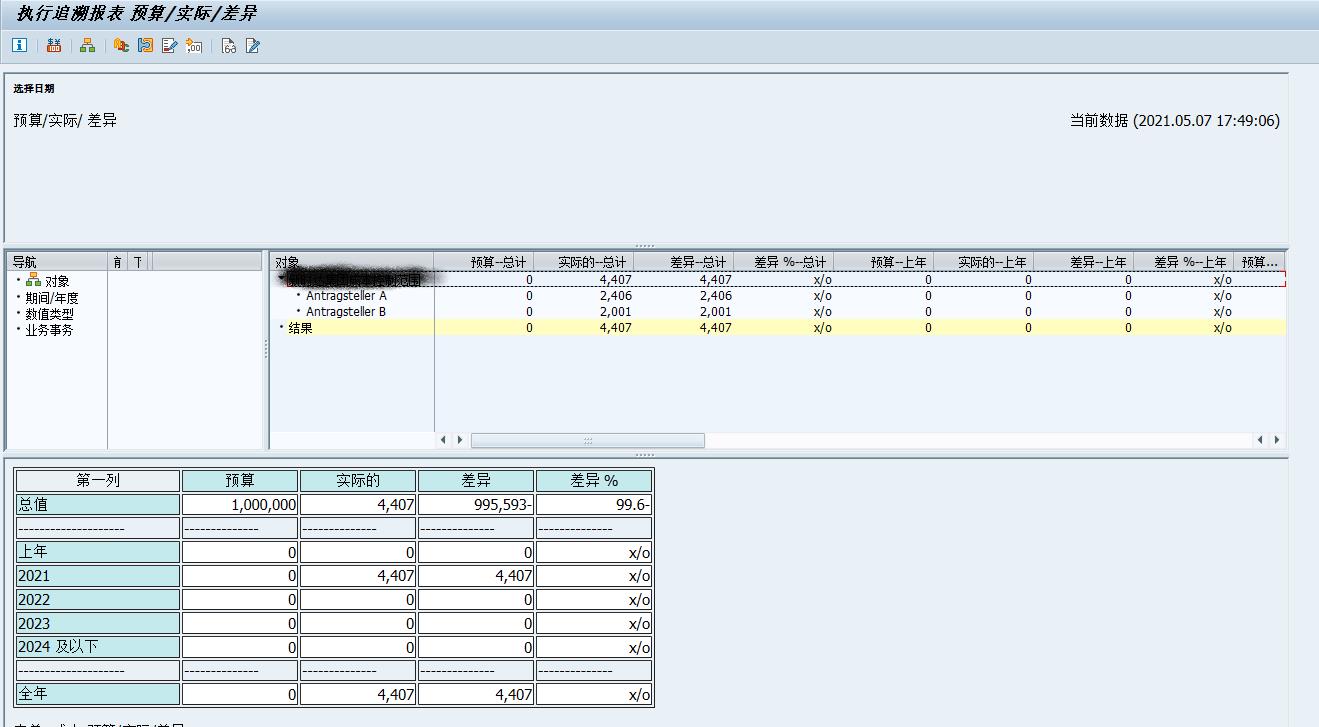Click the 2023 row label
This screenshot has height=727, width=1319.
point(98,624)
